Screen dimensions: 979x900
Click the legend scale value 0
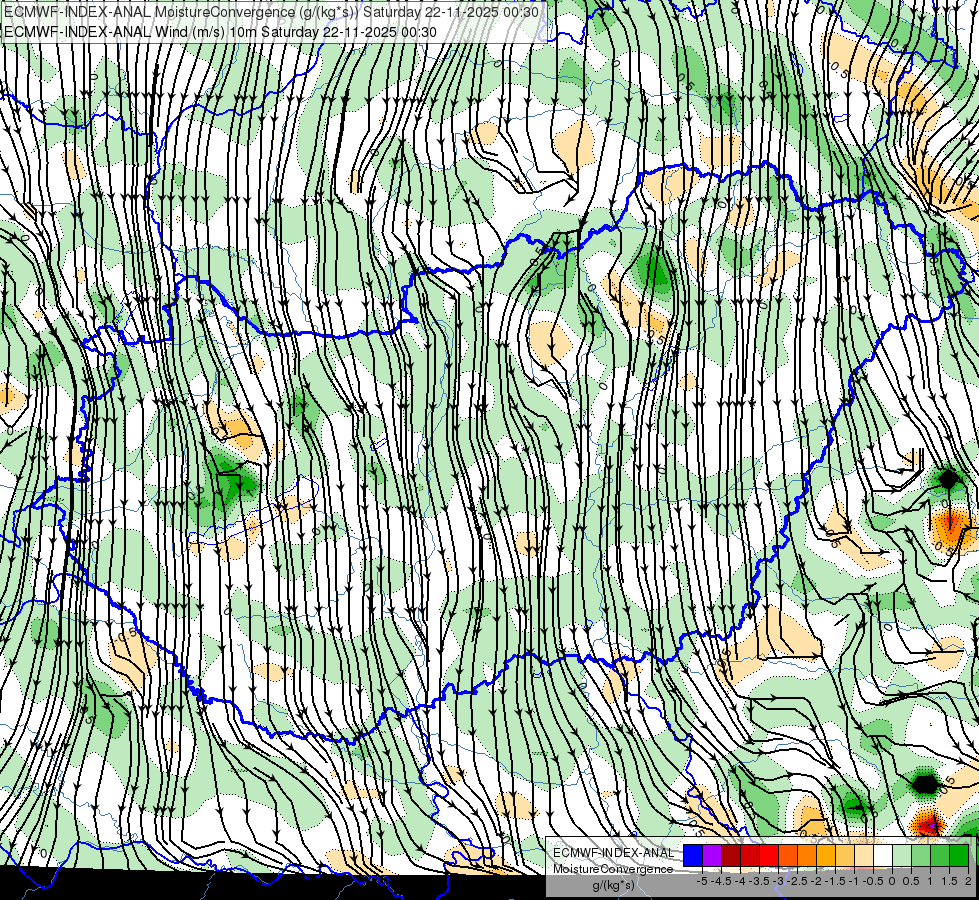click(x=892, y=881)
